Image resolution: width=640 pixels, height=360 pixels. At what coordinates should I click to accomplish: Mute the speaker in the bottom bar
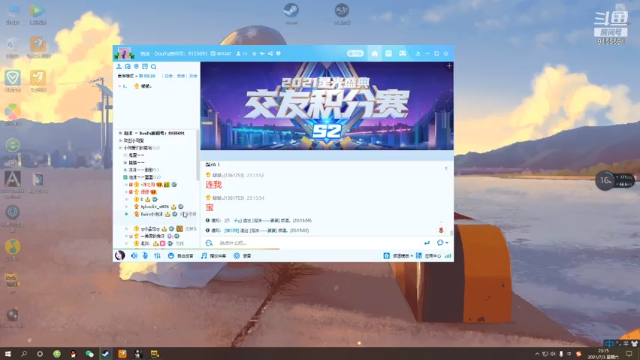(134, 256)
